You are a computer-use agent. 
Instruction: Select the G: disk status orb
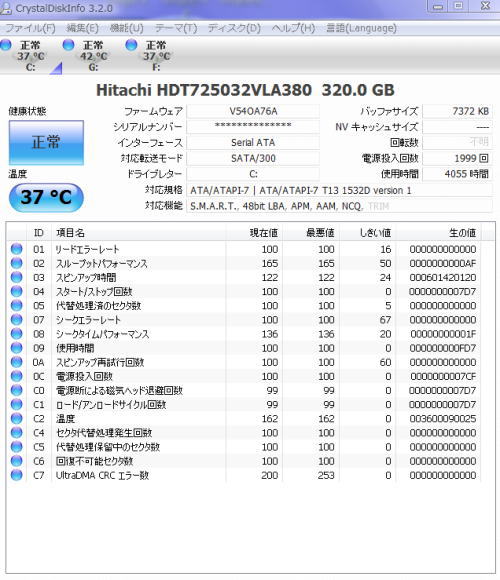pos(68,45)
